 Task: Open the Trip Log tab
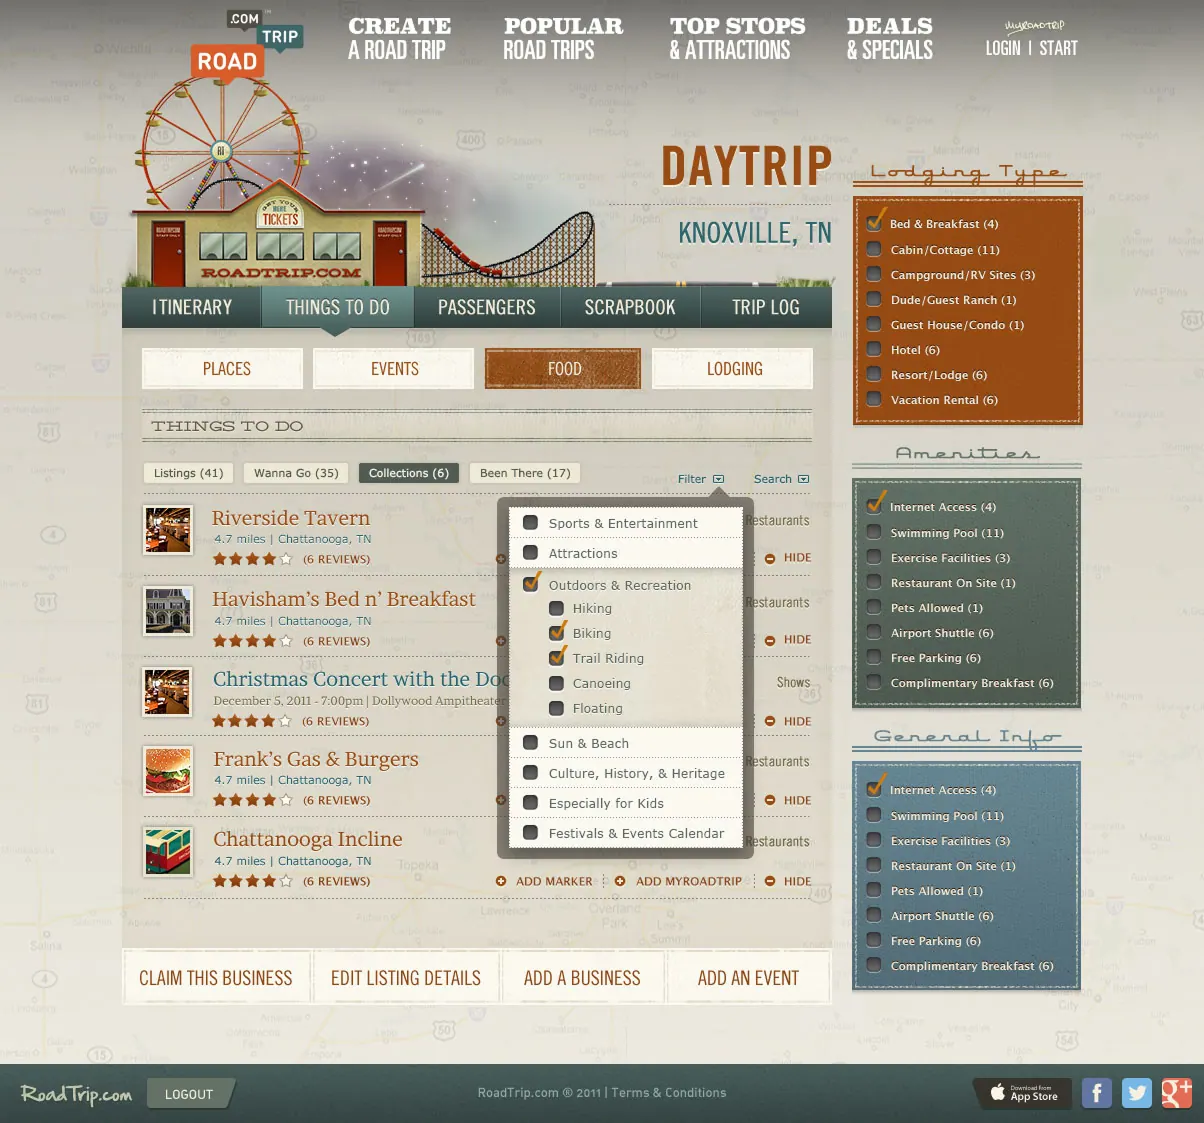pos(766,307)
